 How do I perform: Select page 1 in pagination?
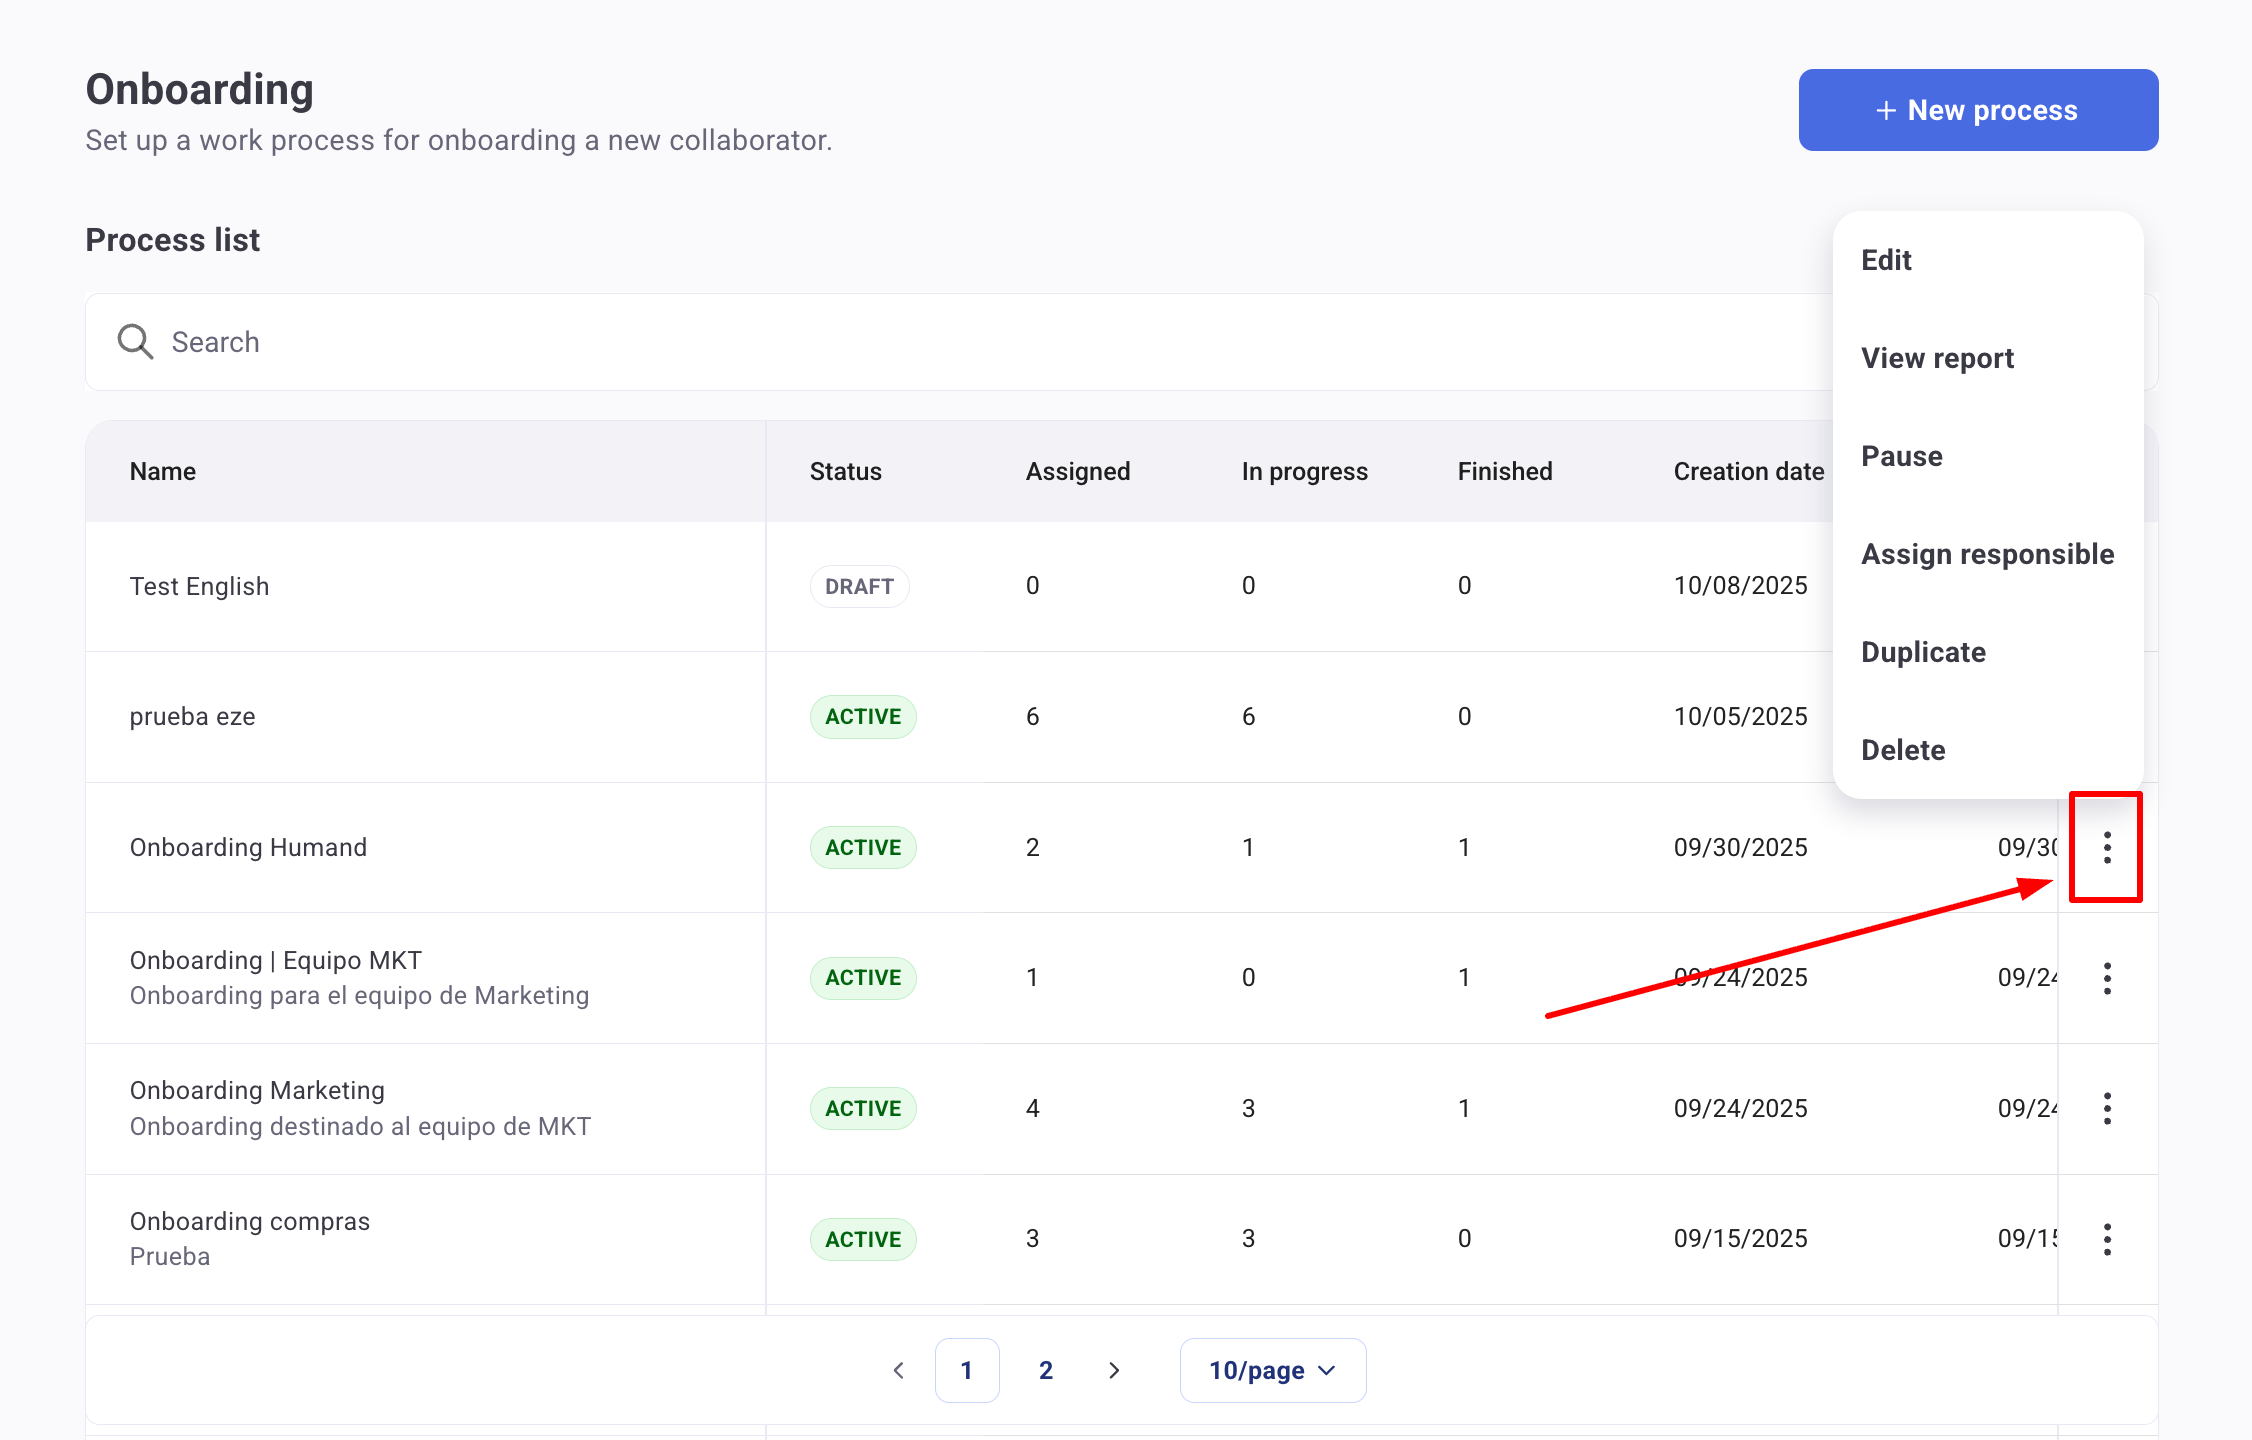[x=966, y=1370]
